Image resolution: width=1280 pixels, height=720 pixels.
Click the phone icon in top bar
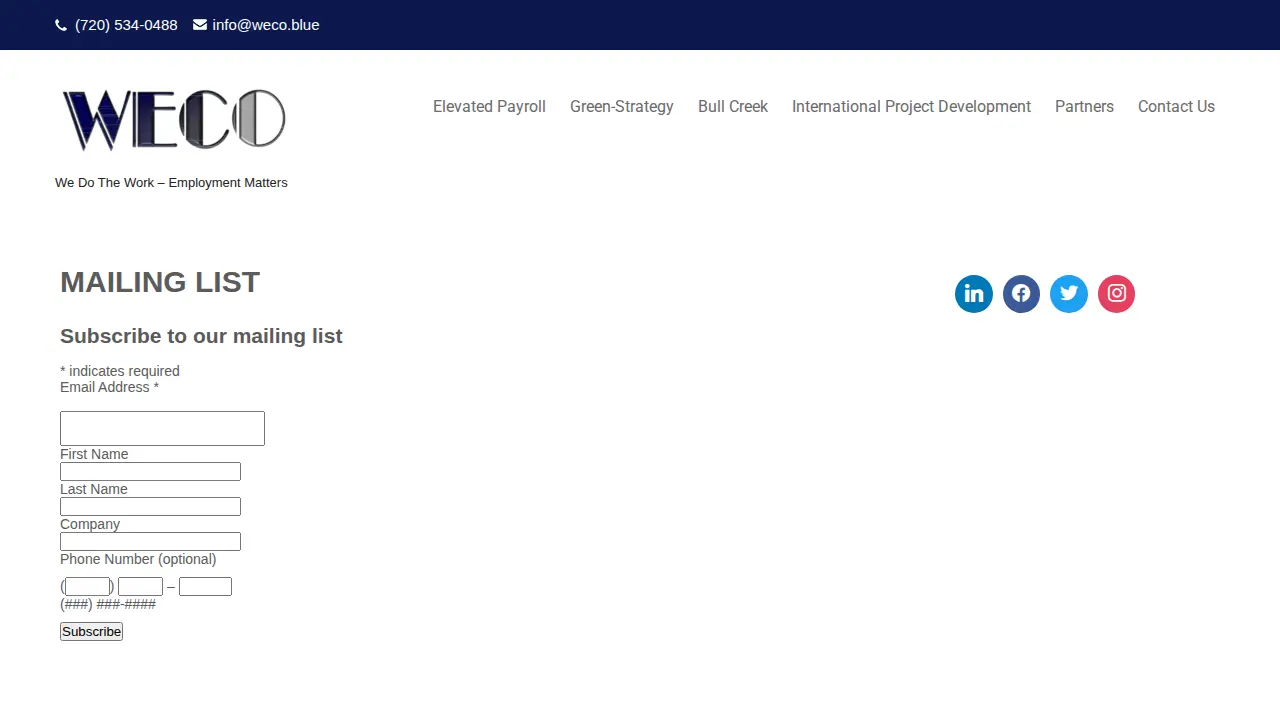tap(61, 25)
